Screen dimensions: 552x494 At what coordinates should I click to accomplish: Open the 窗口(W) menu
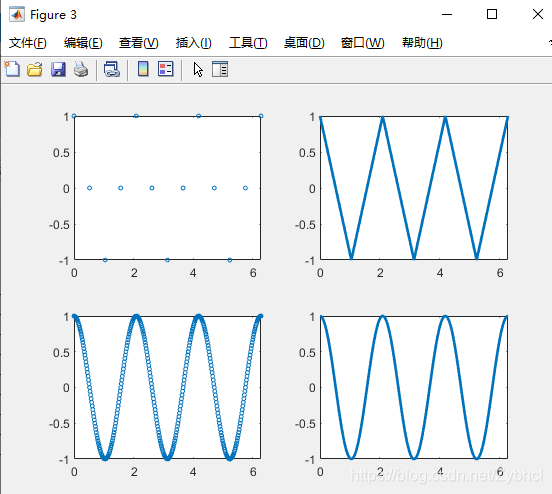363,43
